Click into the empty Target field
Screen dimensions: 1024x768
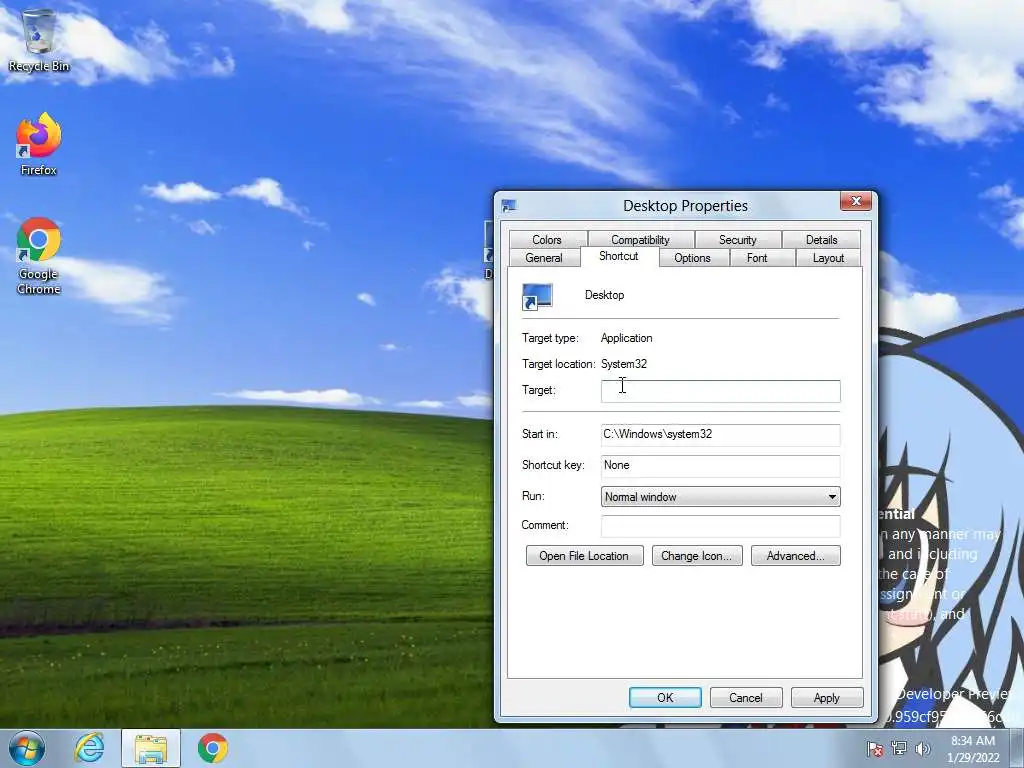(x=720, y=391)
